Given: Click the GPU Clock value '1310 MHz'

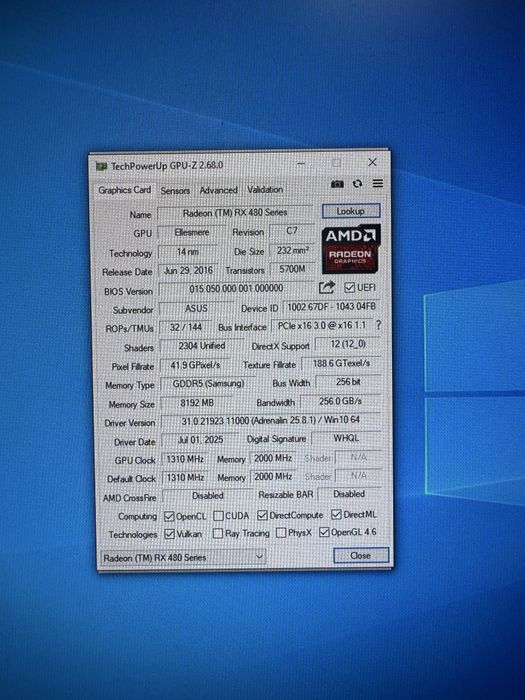Looking at the screenshot, I should [185, 459].
